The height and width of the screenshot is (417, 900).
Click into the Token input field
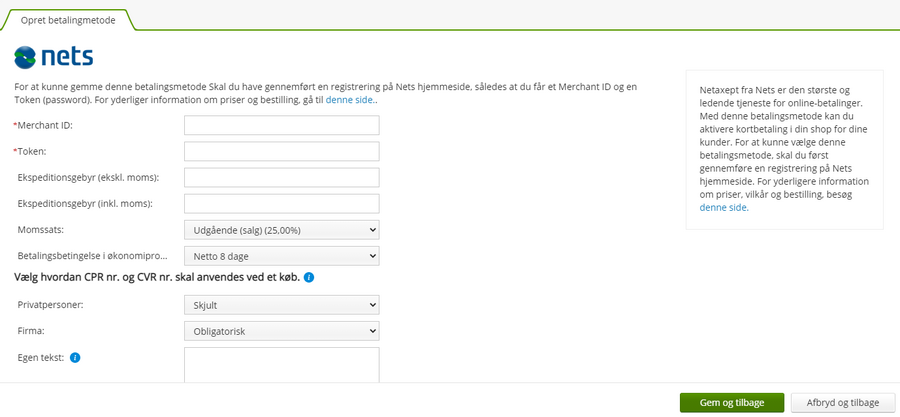coord(281,151)
